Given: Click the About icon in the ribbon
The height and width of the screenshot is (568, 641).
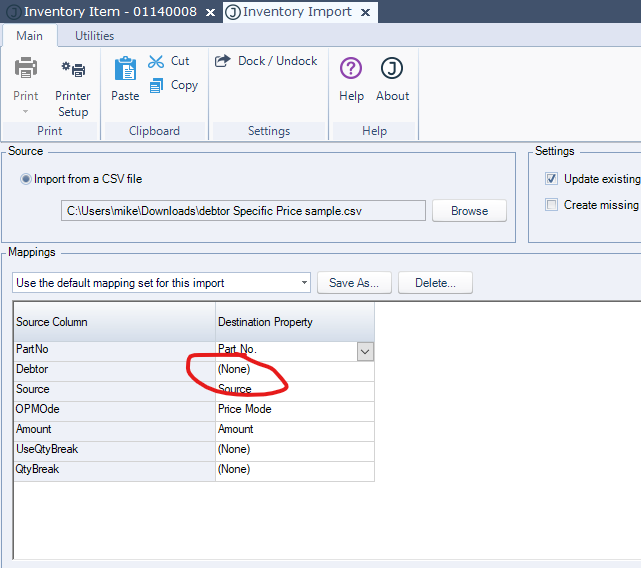Looking at the screenshot, I should pyautogui.click(x=392, y=70).
